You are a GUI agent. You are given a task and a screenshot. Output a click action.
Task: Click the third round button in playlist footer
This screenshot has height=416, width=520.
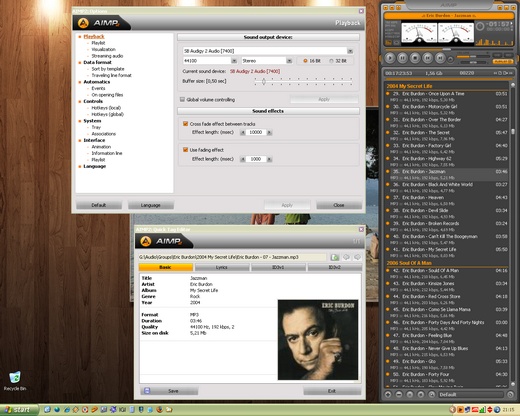410,395
